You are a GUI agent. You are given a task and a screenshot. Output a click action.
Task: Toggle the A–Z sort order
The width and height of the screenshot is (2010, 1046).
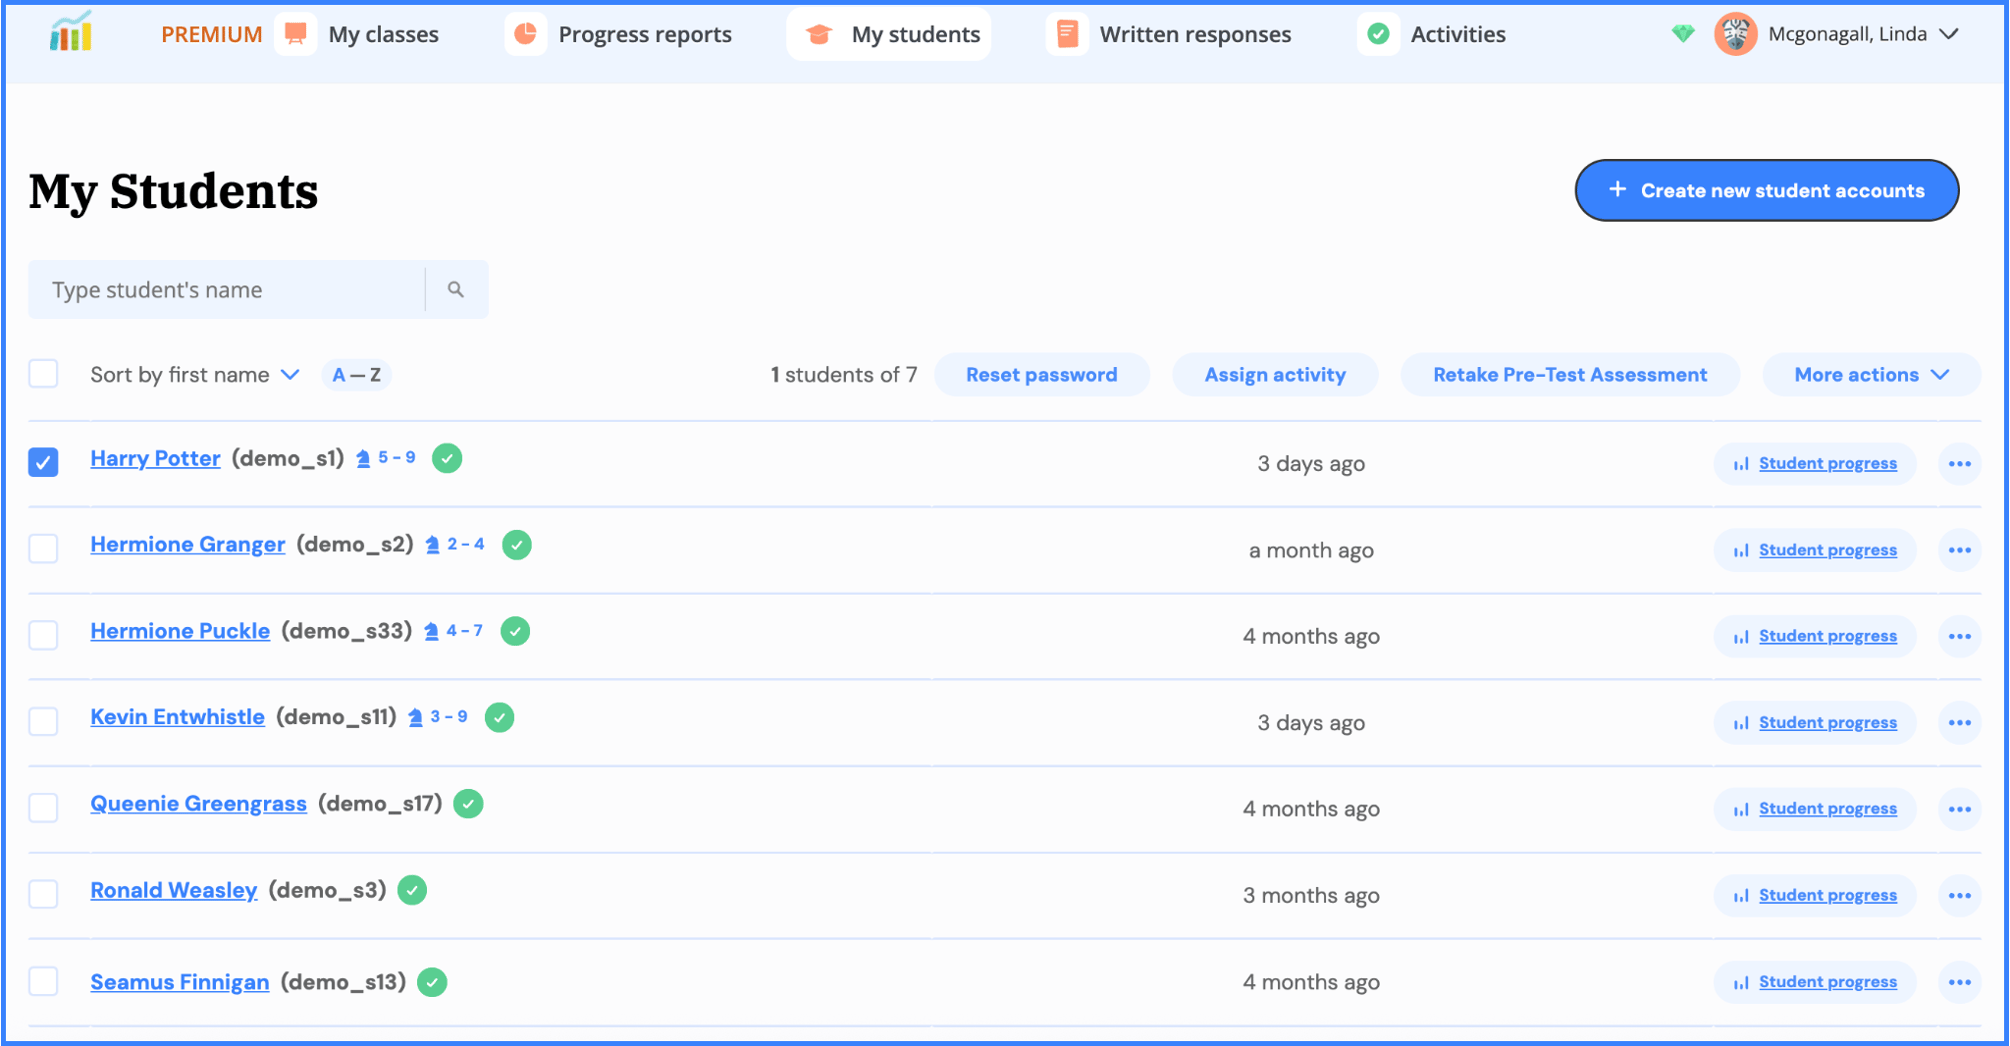(356, 374)
